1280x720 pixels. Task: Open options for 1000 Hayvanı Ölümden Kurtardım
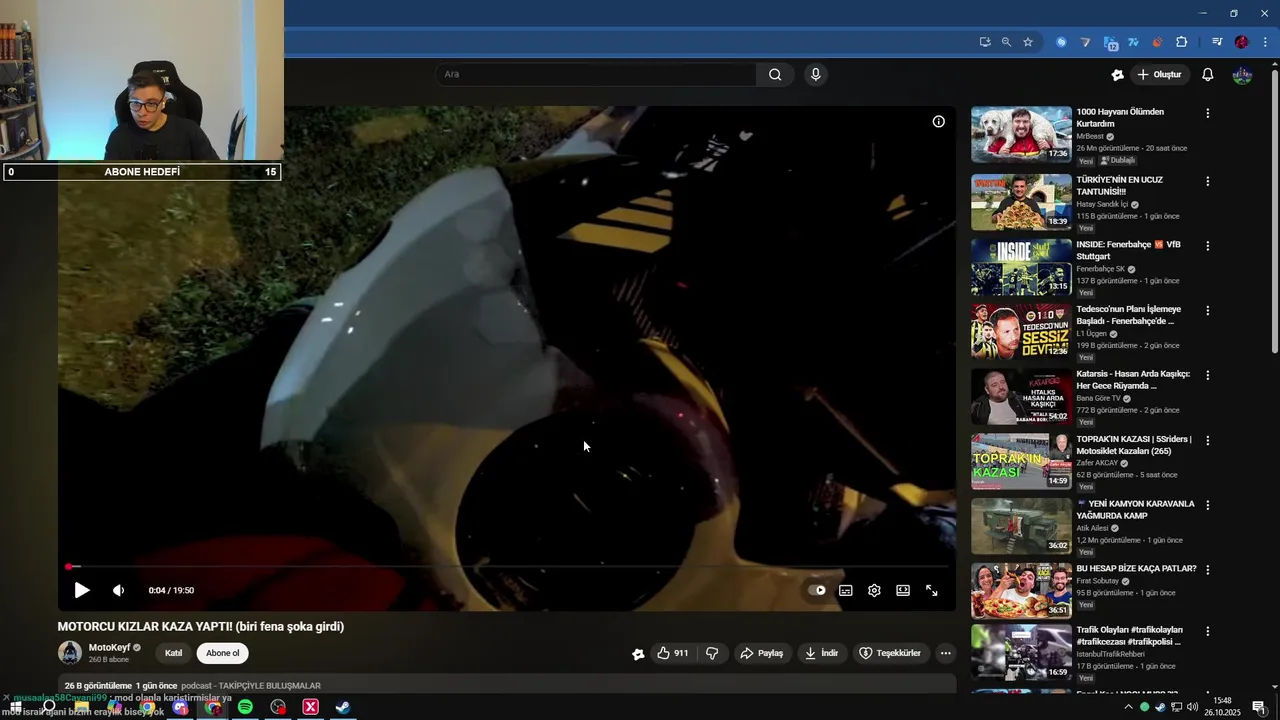tap(1207, 113)
